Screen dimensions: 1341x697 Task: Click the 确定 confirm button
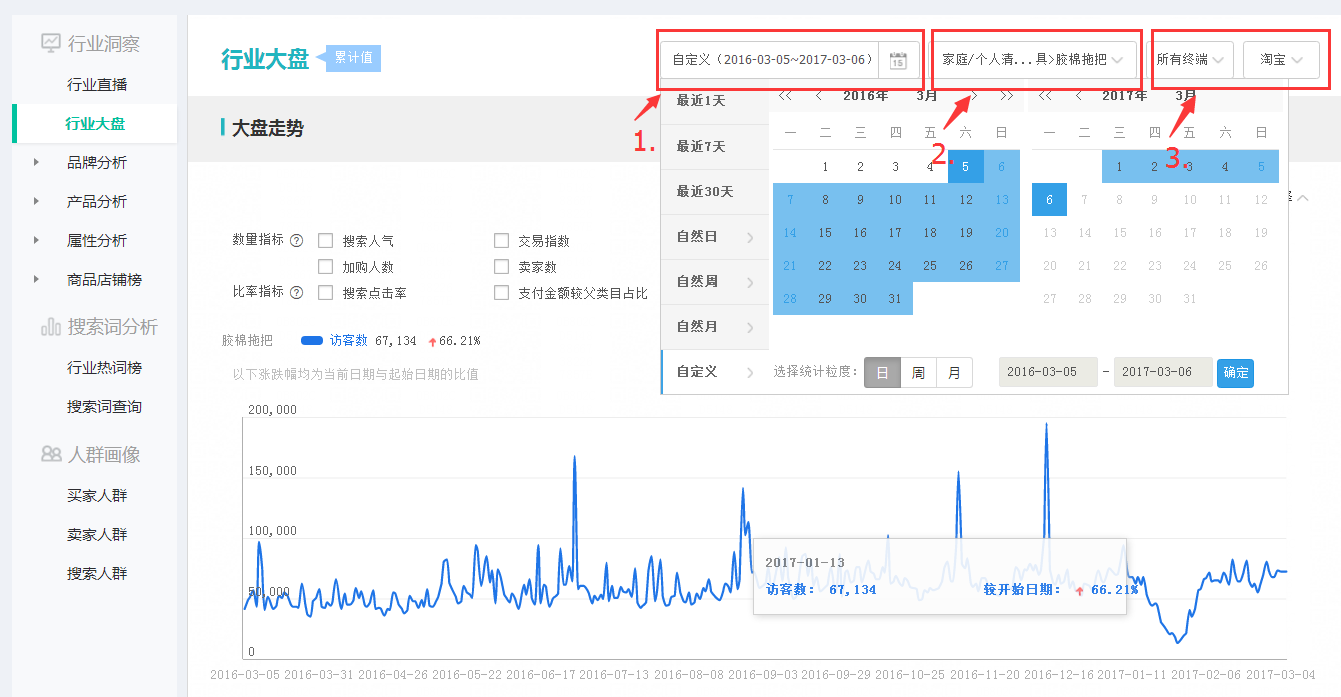(x=1235, y=373)
